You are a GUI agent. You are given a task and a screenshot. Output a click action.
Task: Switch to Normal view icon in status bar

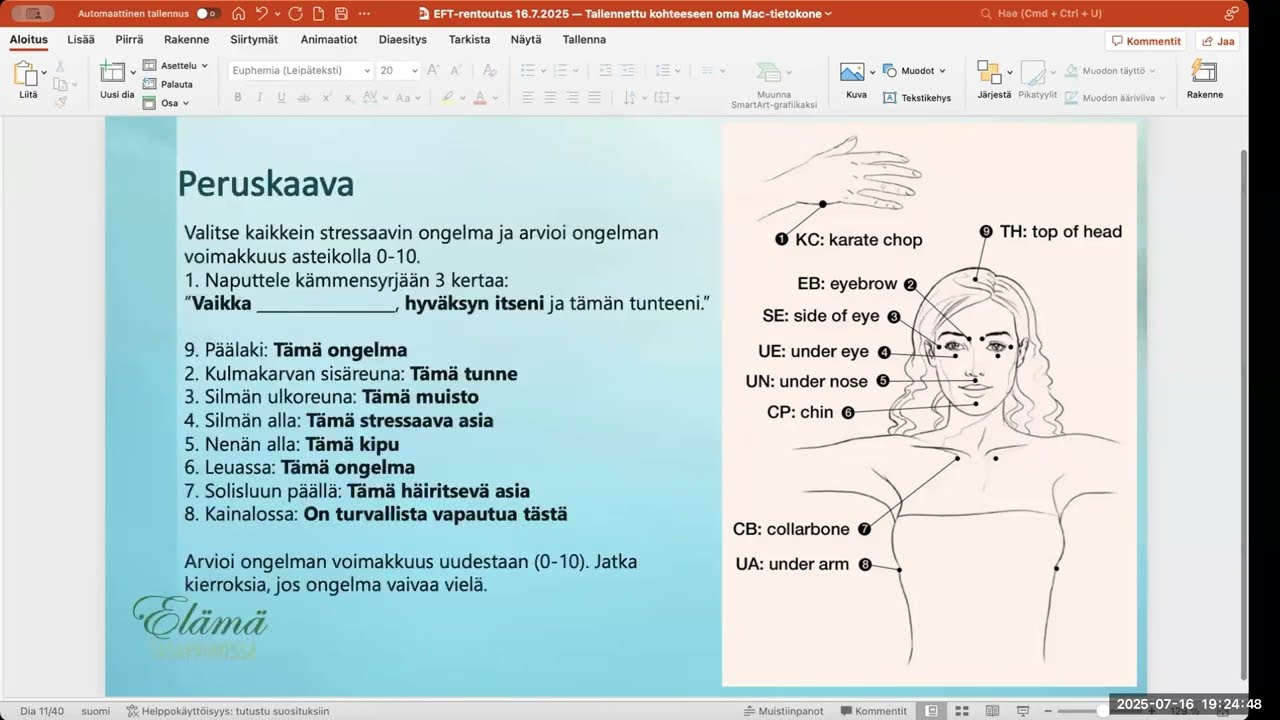click(932, 711)
